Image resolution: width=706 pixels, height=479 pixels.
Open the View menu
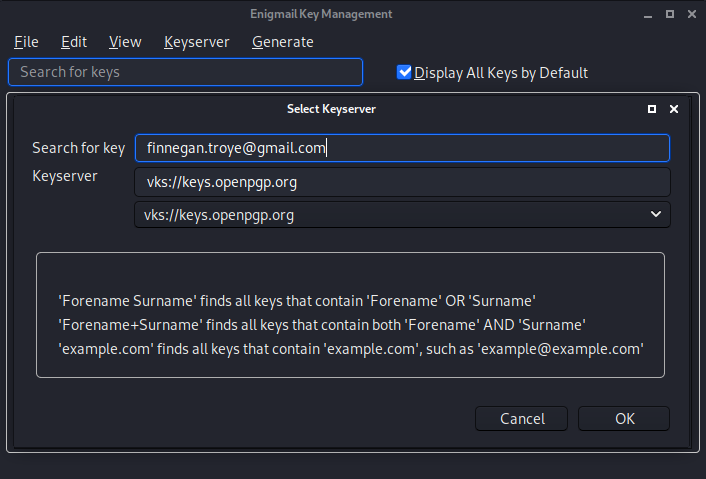pyautogui.click(x=125, y=42)
